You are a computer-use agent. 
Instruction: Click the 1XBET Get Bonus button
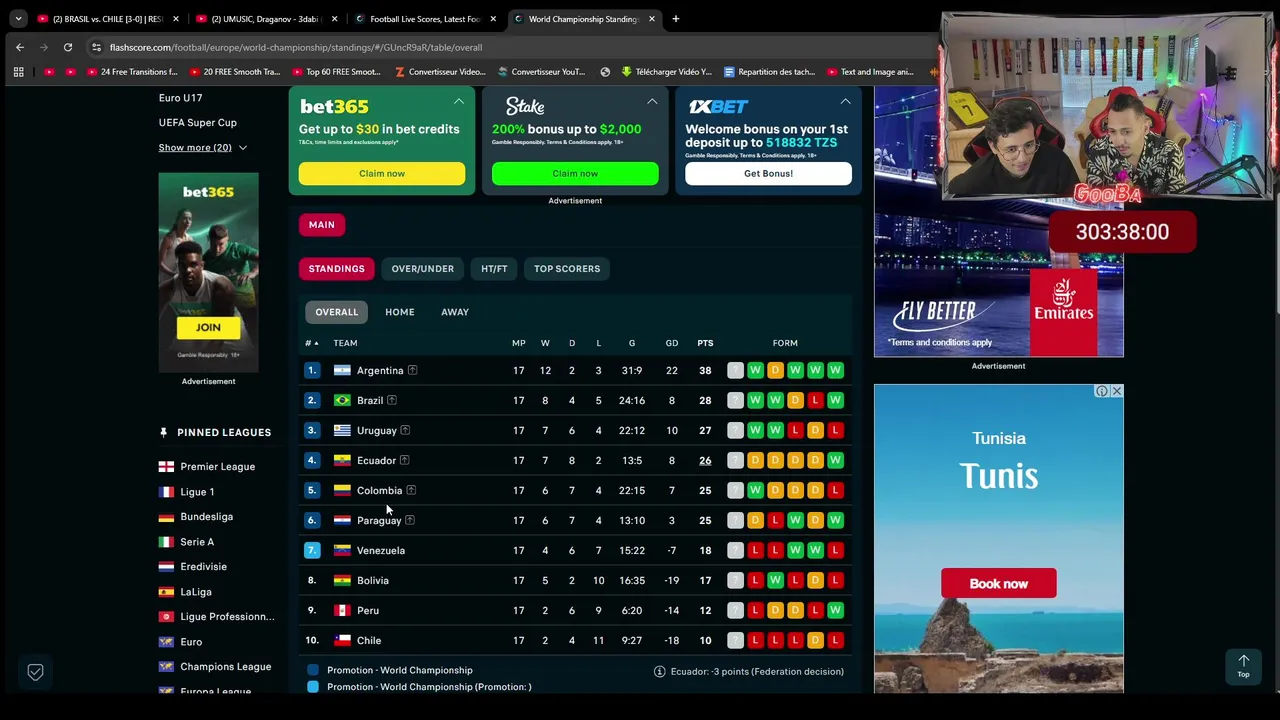click(x=768, y=174)
